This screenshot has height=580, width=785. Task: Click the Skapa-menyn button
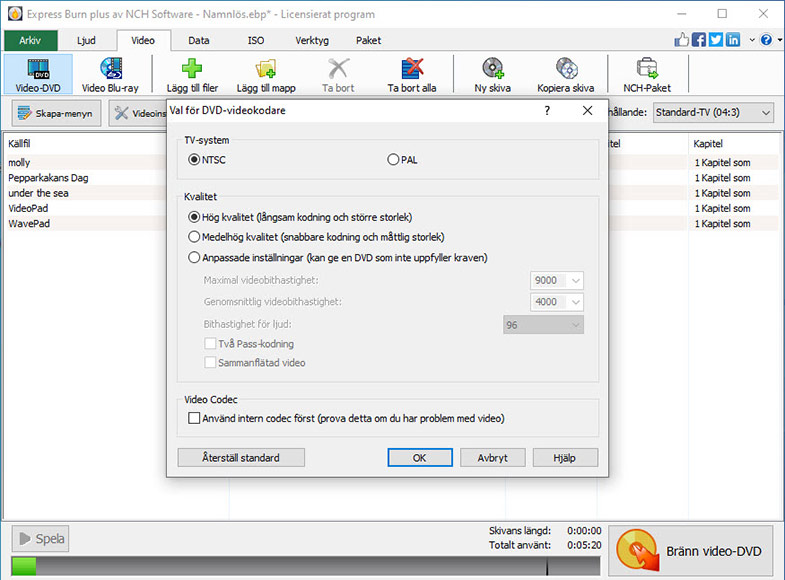pyautogui.click(x=56, y=113)
